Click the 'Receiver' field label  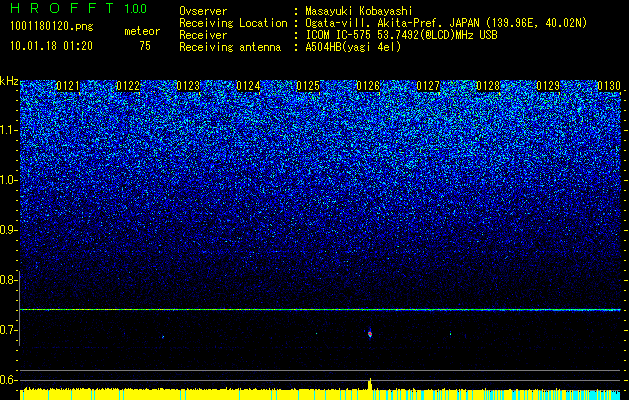pyautogui.click(x=203, y=35)
